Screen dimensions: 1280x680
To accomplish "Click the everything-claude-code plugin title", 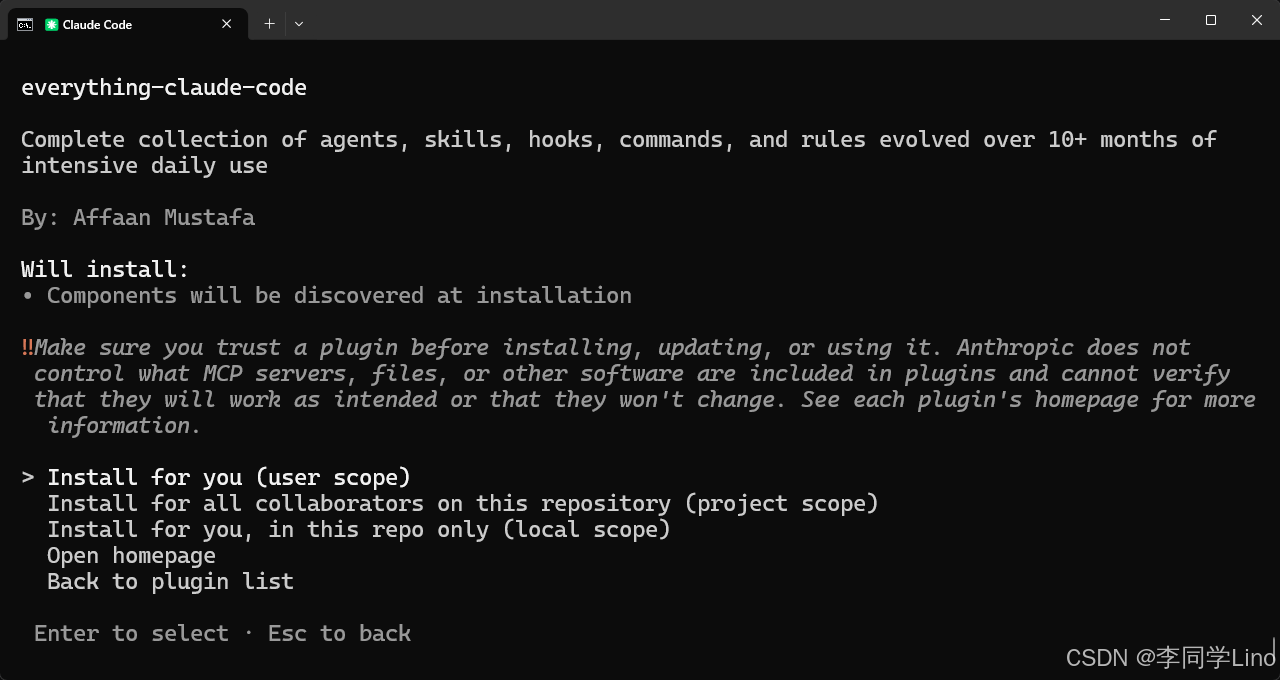I will [x=164, y=87].
